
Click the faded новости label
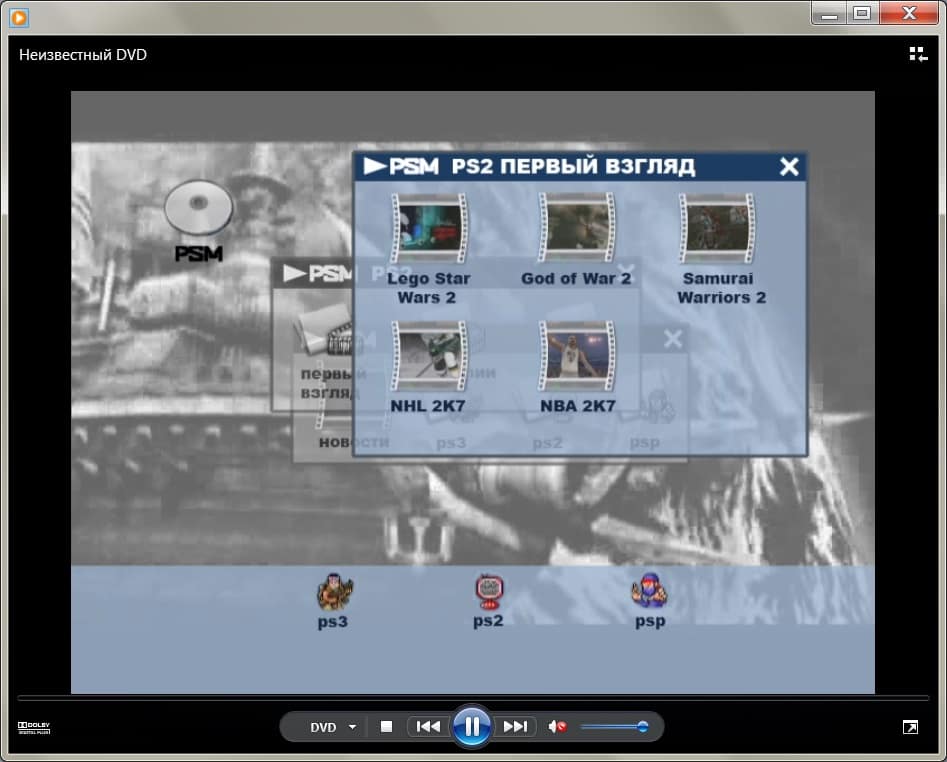point(354,442)
